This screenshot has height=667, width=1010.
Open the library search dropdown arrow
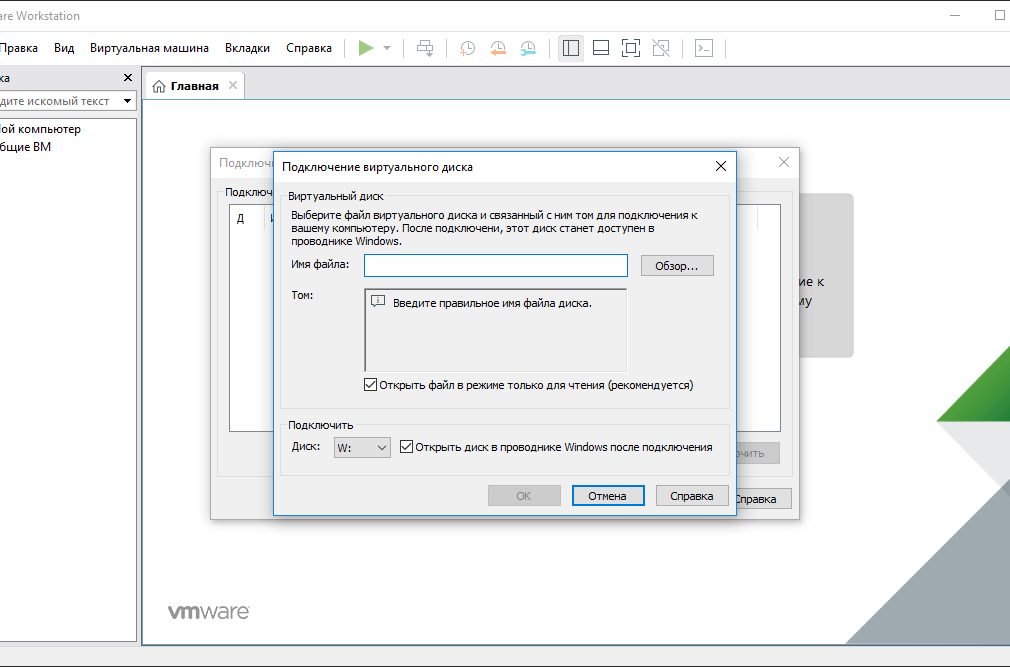point(128,101)
